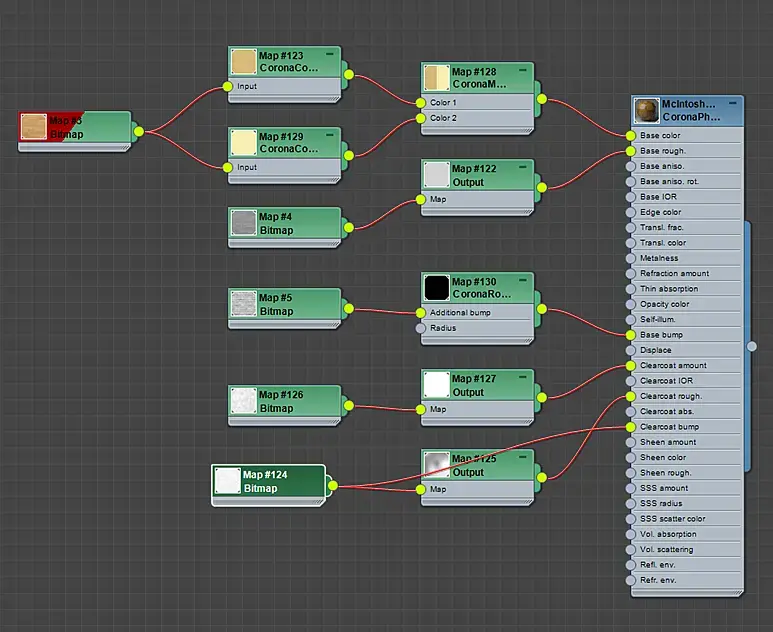Click the Refraction amount input socket
This screenshot has width=773, height=632.
(x=631, y=274)
